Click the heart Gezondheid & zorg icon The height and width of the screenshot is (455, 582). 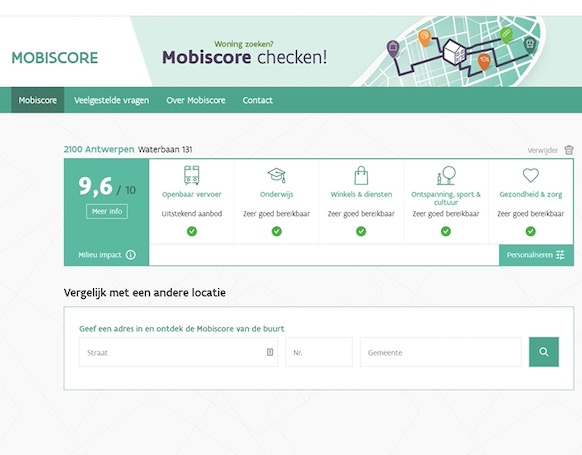click(x=531, y=175)
